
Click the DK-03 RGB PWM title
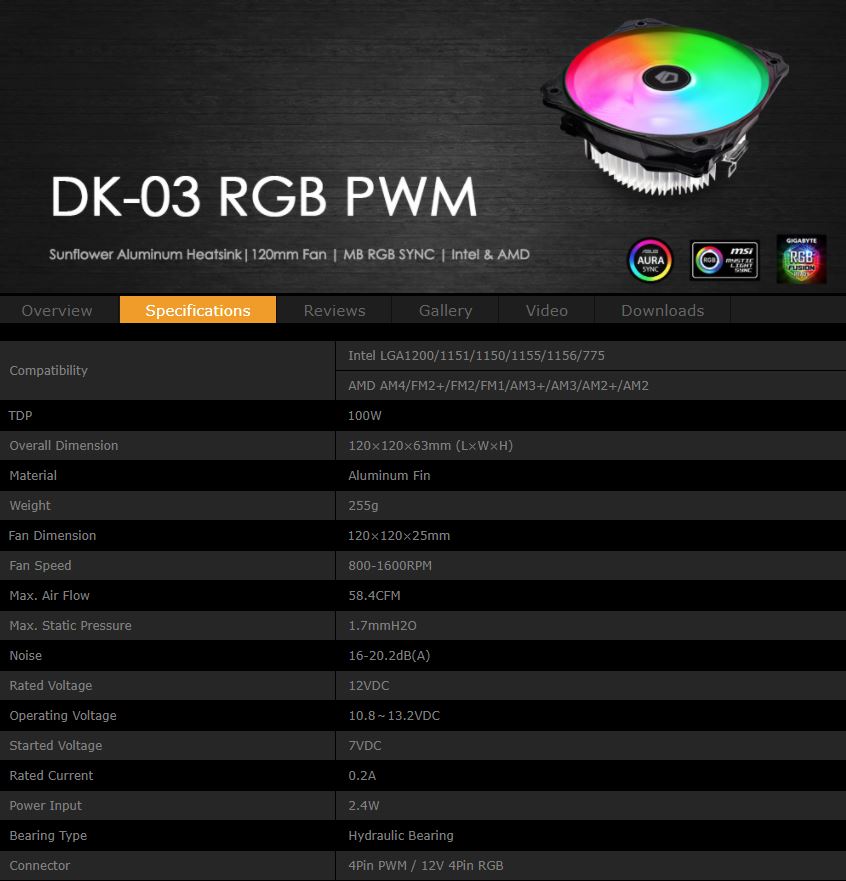264,197
